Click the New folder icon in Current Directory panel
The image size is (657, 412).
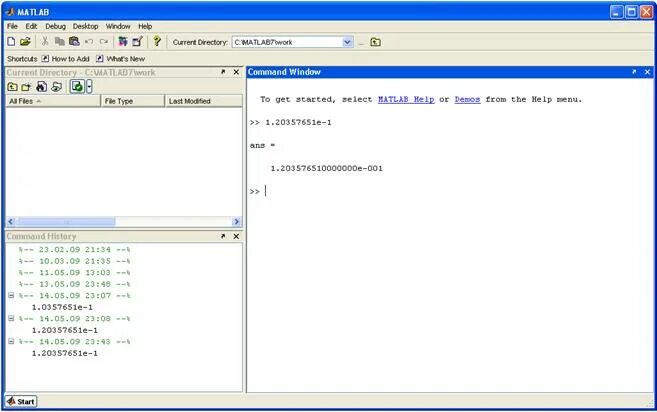click(26, 87)
